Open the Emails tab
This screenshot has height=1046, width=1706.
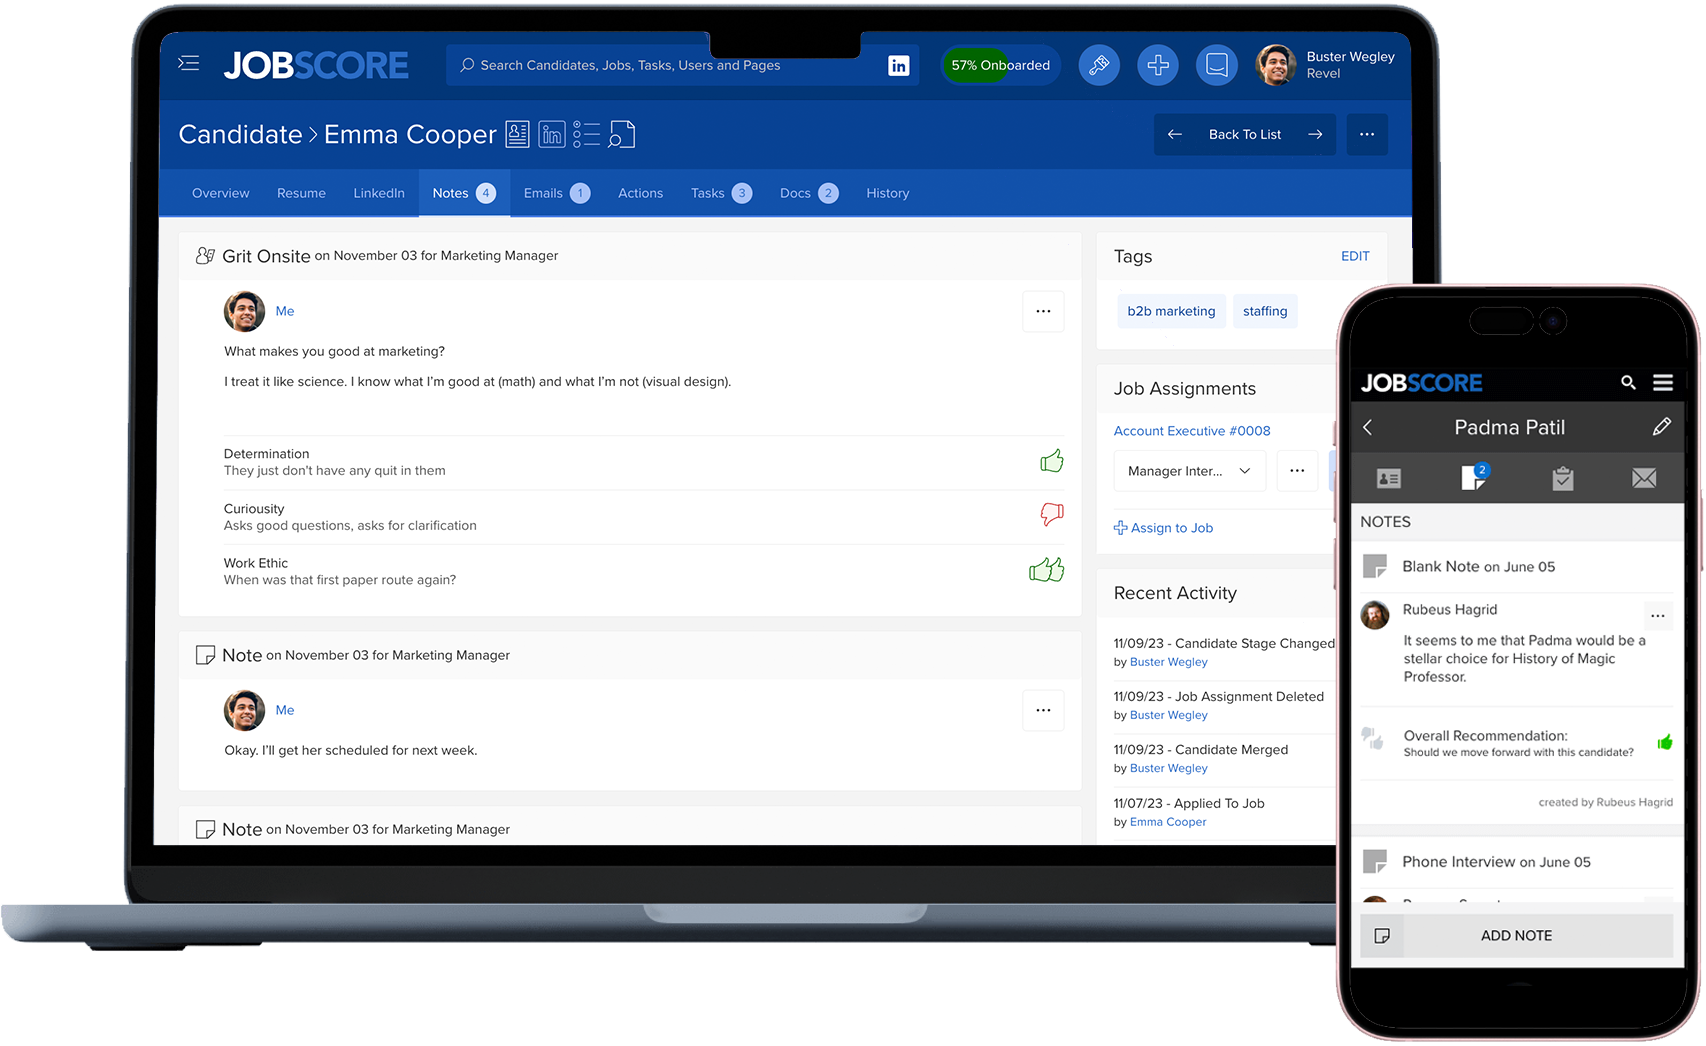click(557, 193)
